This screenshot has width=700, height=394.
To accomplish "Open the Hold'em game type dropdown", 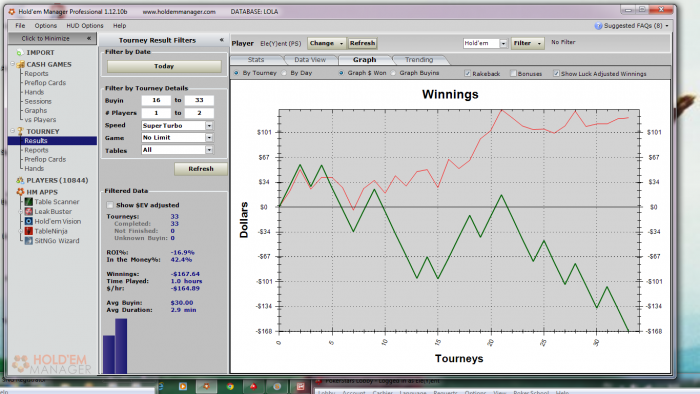I will click(x=503, y=43).
